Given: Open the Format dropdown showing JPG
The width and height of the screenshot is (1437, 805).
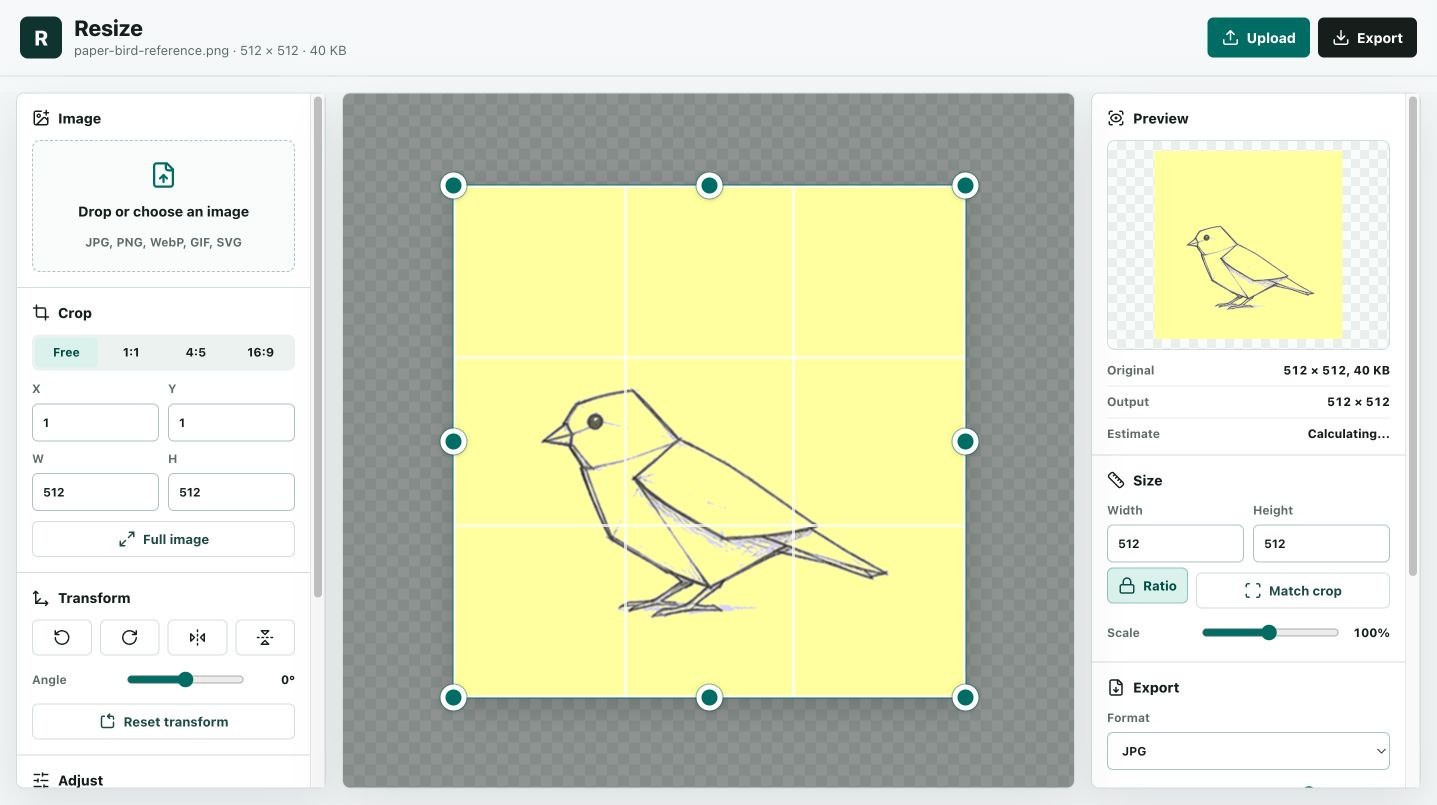Looking at the screenshot, I should pyautogui.click(x=1248, y=751).
